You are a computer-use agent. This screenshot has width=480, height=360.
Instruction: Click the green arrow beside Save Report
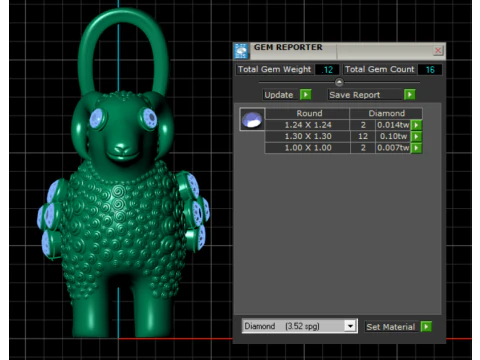[410, 95]
